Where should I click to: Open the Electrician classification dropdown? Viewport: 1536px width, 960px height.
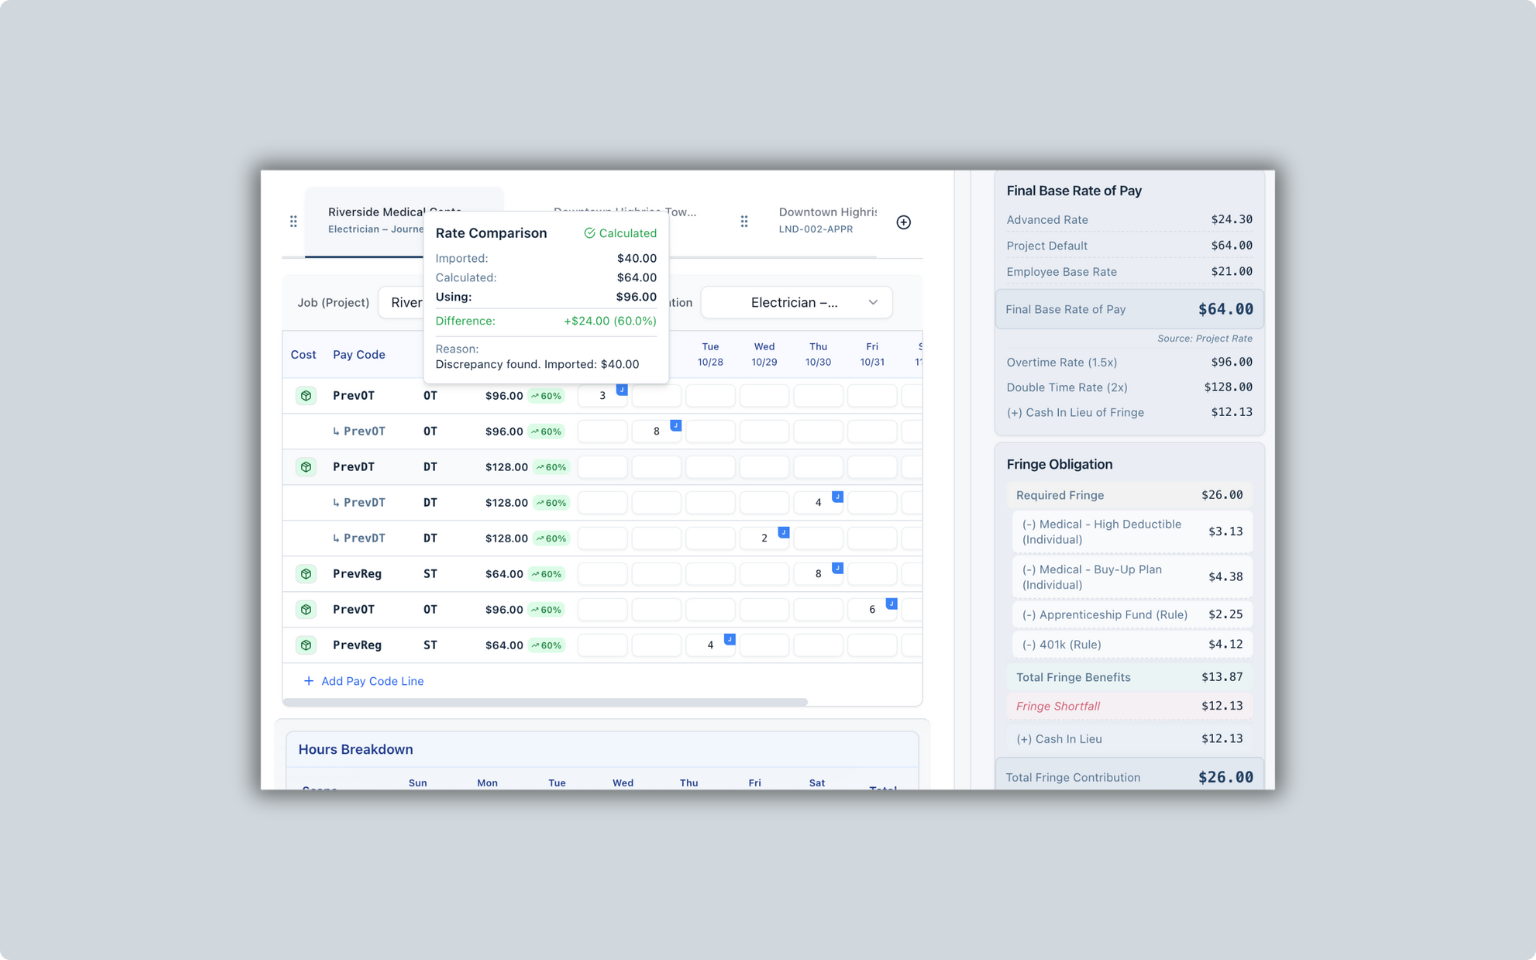pos(795,303)
